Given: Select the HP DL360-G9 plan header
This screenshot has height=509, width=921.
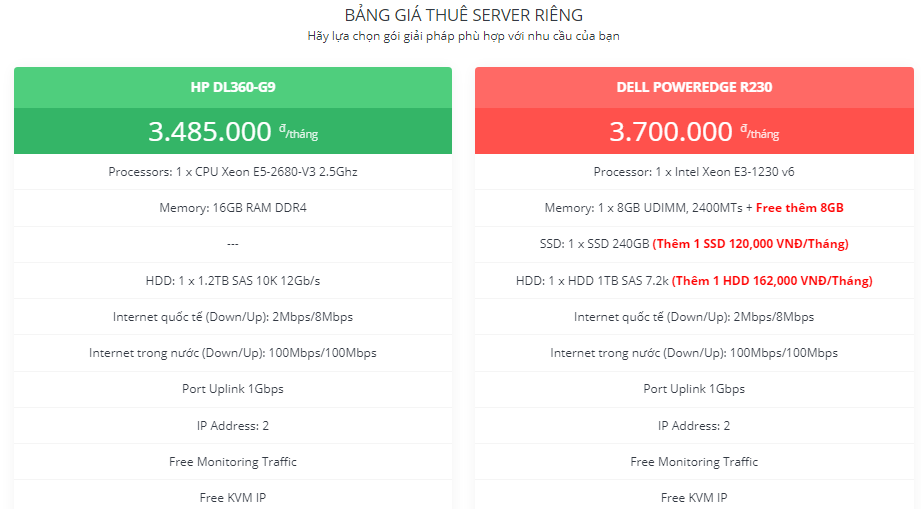Looking at the screenshot, I should coord(233,87).
